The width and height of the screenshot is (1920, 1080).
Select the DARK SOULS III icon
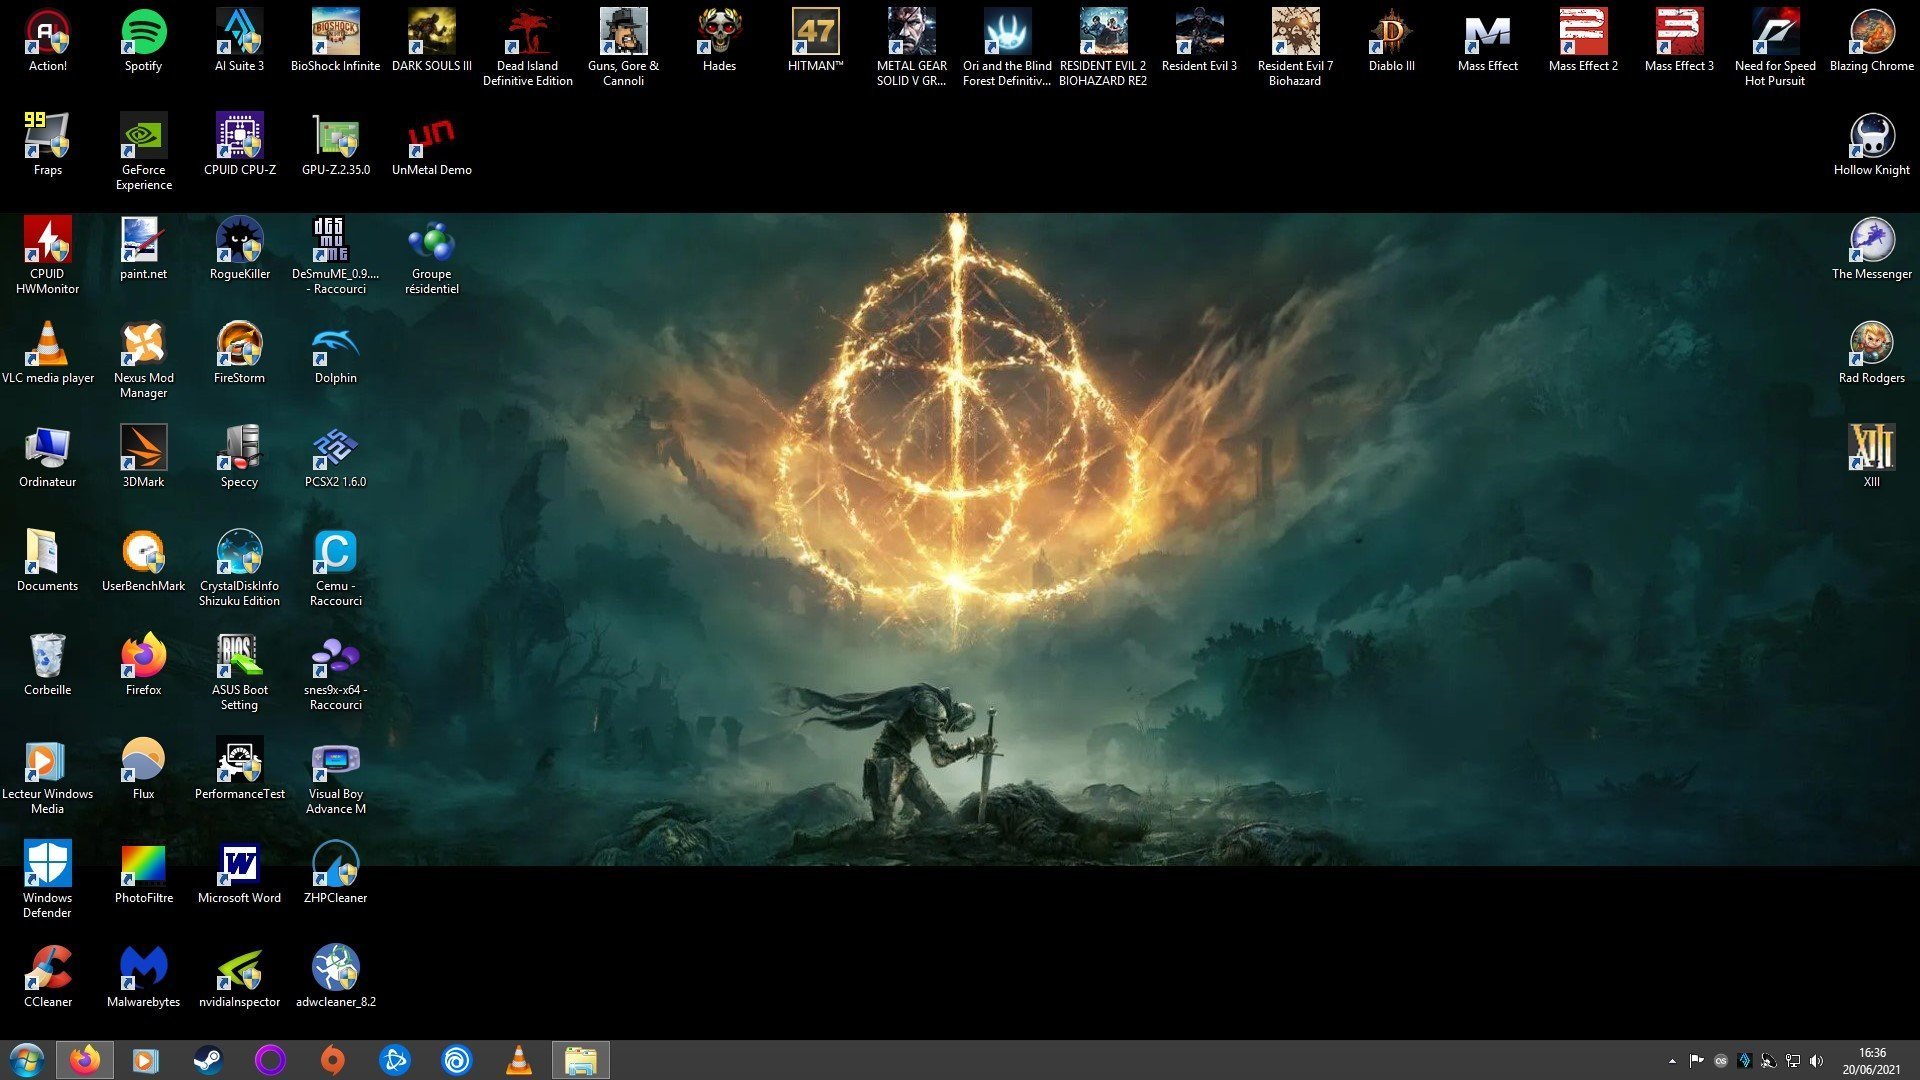click(x=431, y=40)
